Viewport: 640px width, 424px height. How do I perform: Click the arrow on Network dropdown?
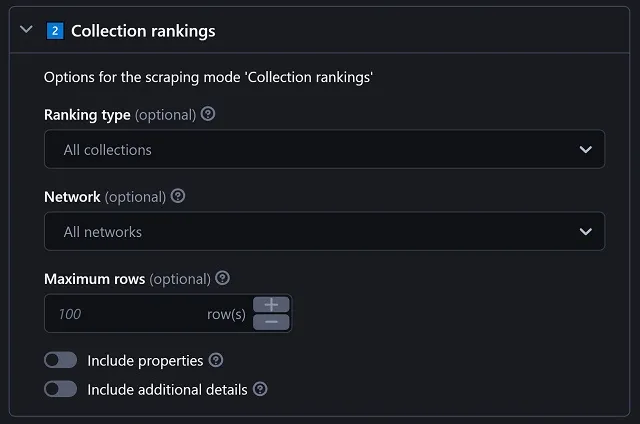pyautogui.click(x=586, y=232)
